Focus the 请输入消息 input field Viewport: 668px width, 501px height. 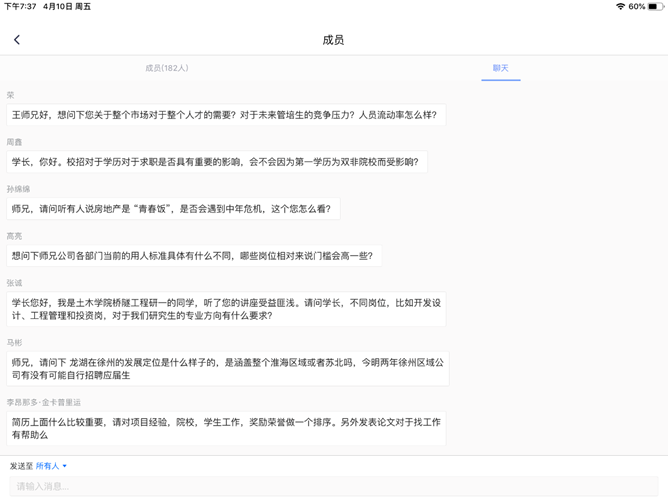(x=334, y=487)
